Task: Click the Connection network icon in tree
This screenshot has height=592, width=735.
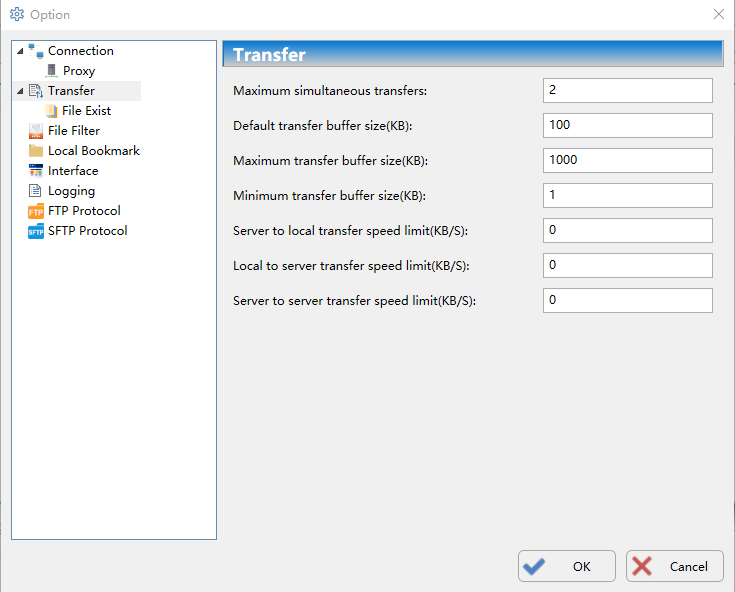Action: [36, 51]
